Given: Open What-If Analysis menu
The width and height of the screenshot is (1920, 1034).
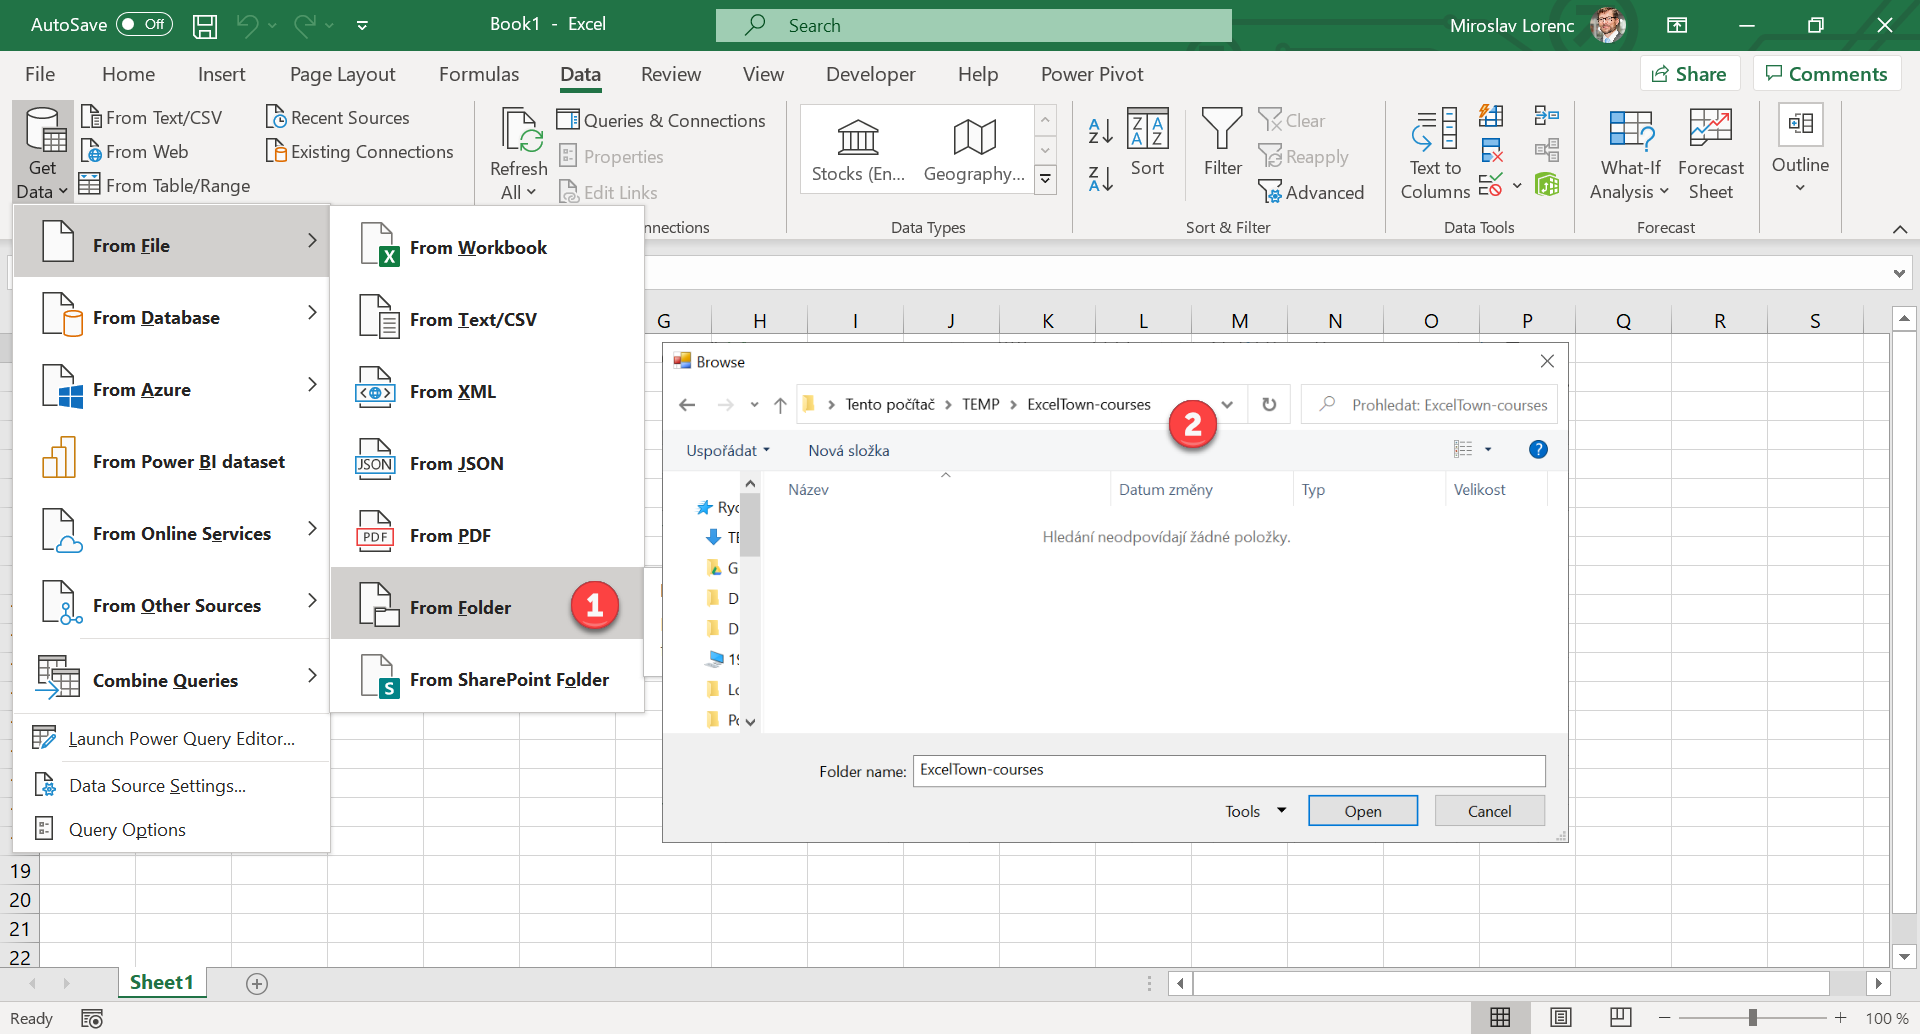Looking at the screenshot, I should tap(1630, 153).
